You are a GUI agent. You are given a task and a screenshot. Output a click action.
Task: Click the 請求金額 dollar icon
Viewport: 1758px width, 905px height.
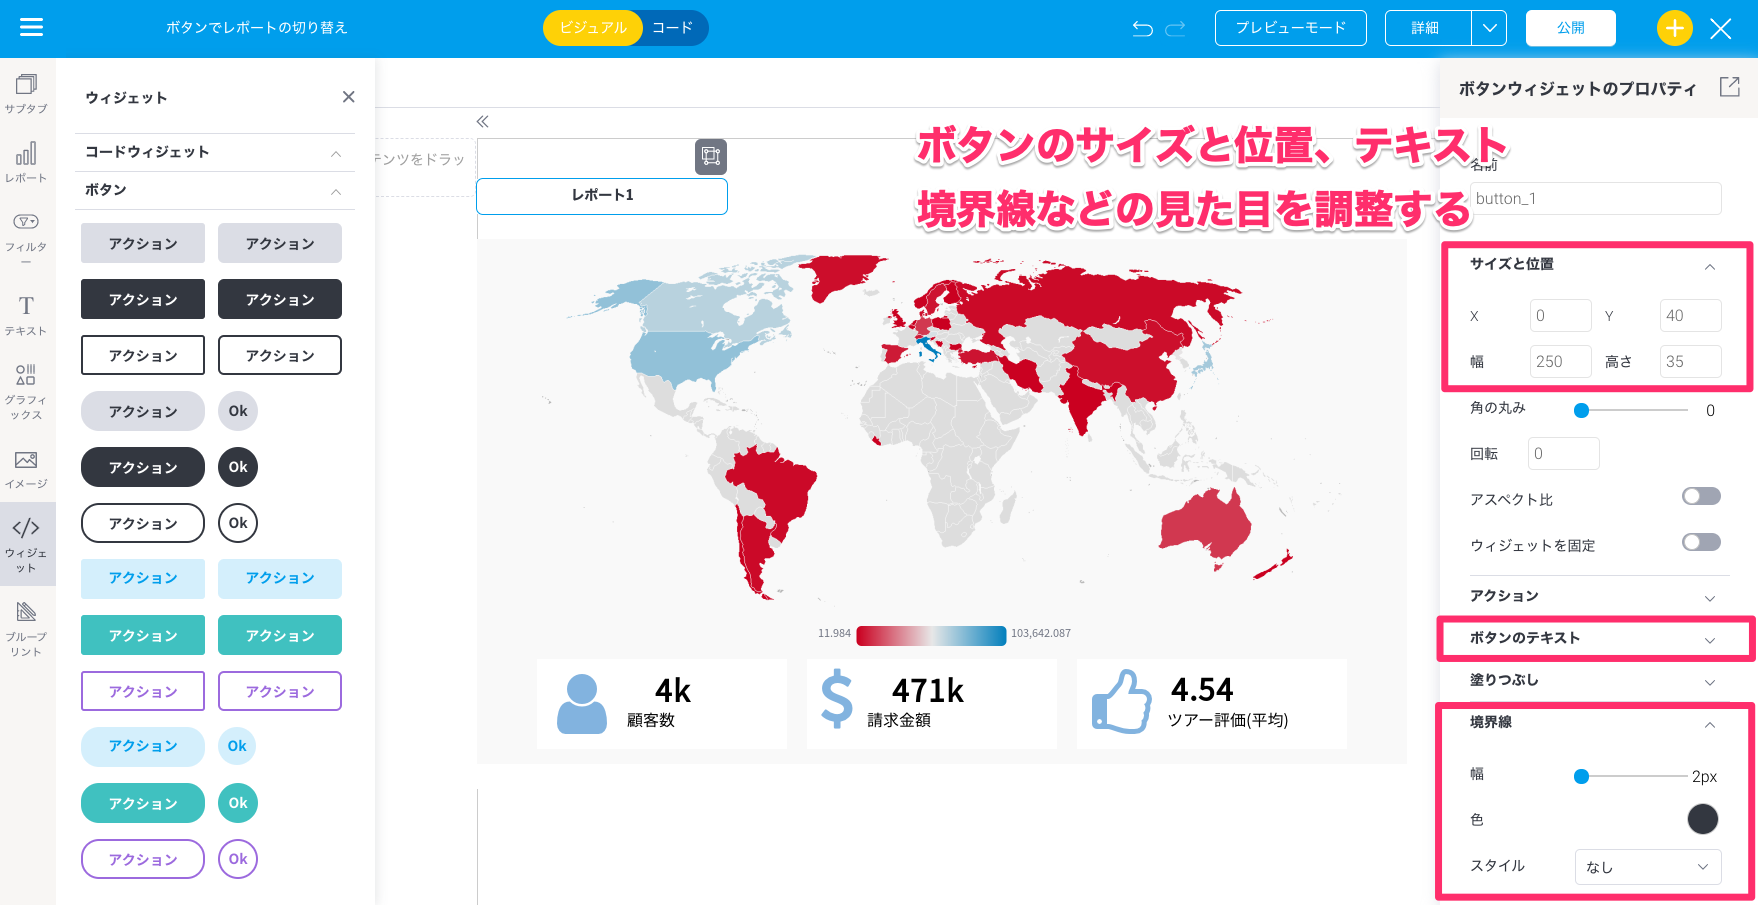(x=837, y=698)
